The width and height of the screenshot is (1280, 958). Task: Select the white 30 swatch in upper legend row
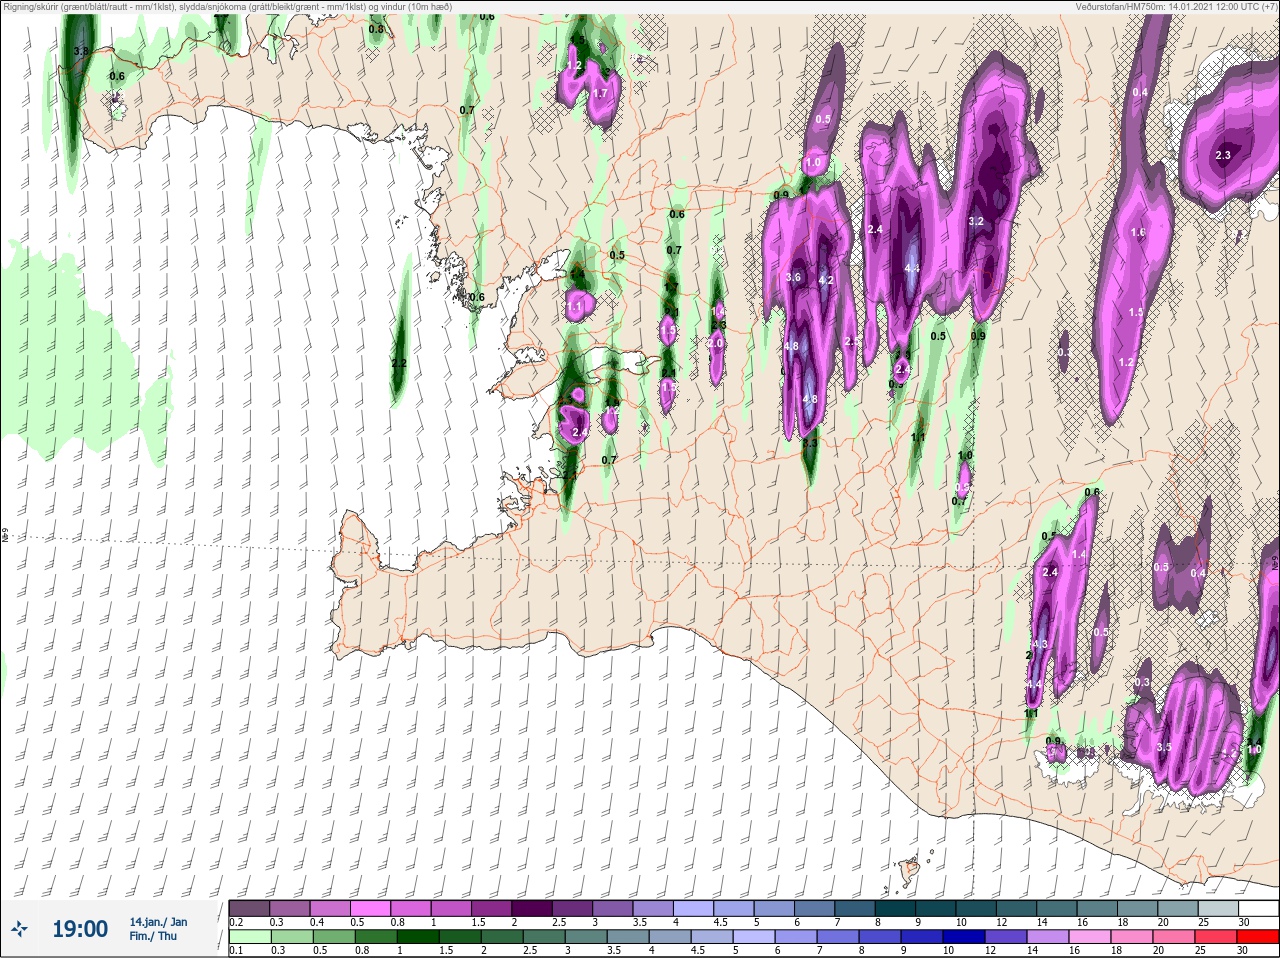point(1260,909)
